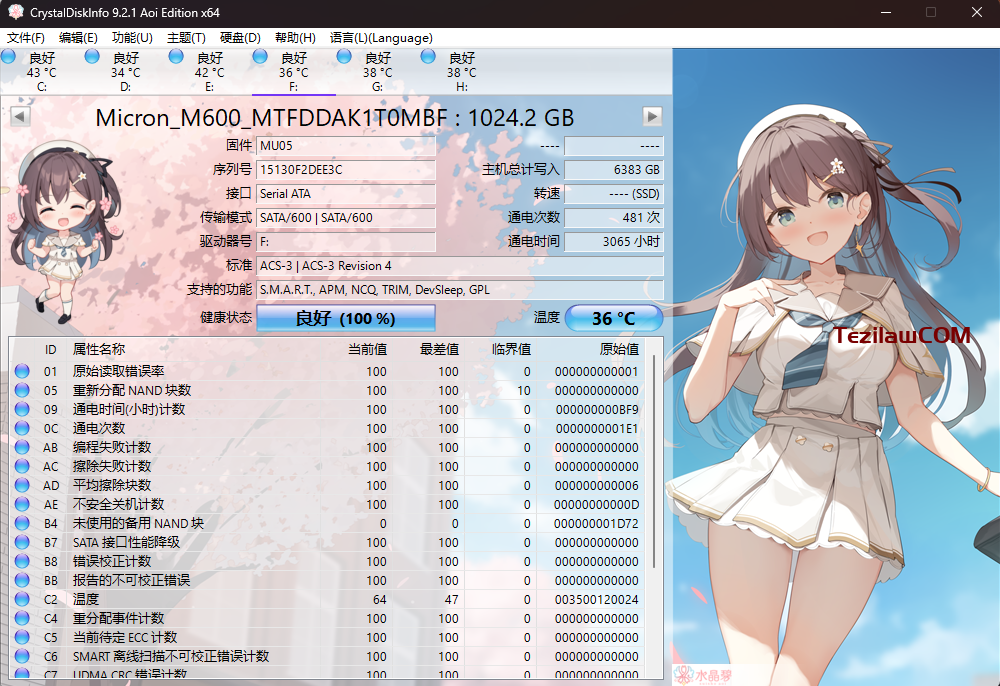
Task: Click the chibi character image
Action: pyautogui.click(x=67, y=230)
